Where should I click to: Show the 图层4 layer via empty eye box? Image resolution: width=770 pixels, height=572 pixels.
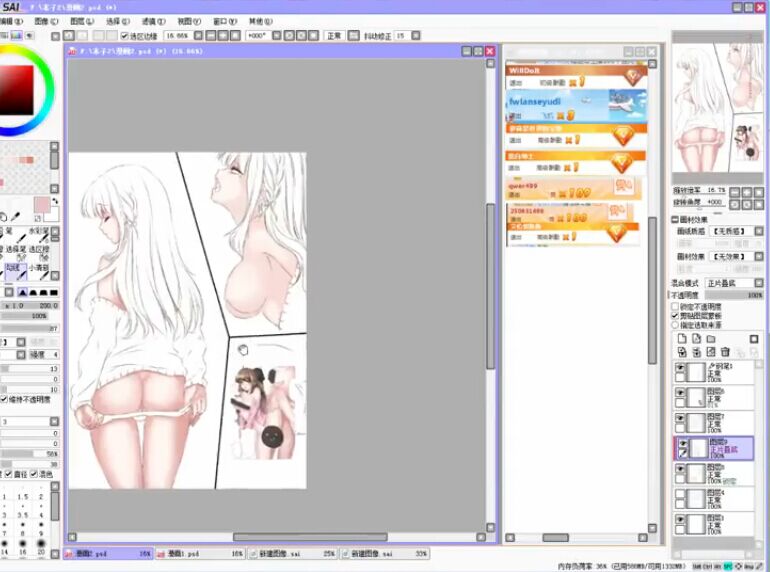pos(680,494)
